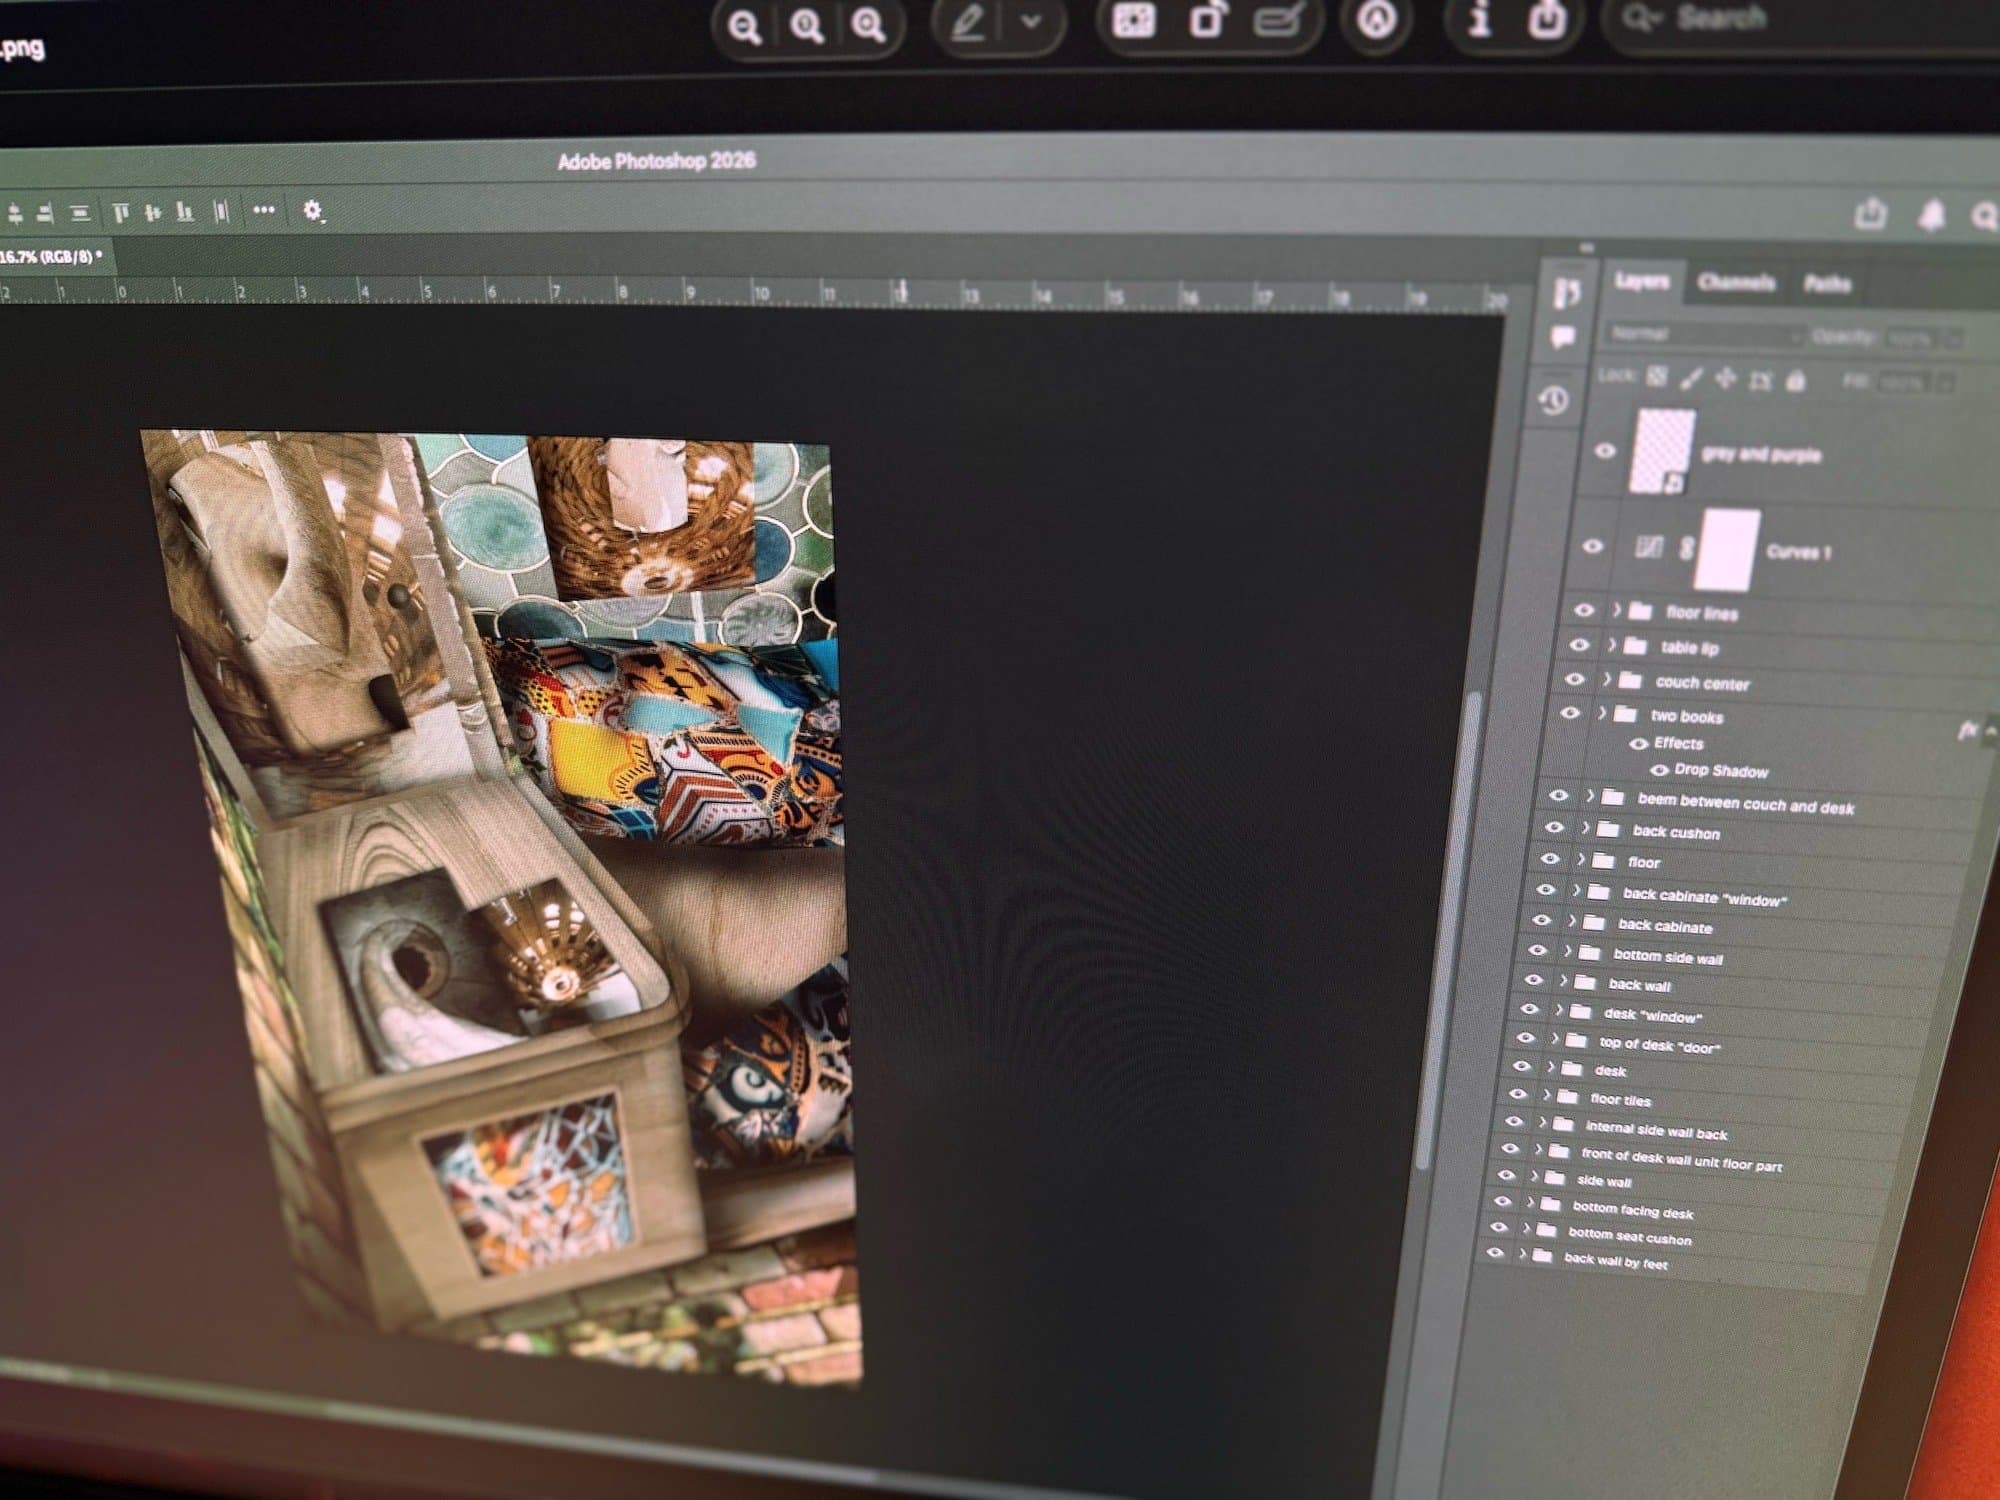
Task: Expand the floor lines group
Action: 1617,610
